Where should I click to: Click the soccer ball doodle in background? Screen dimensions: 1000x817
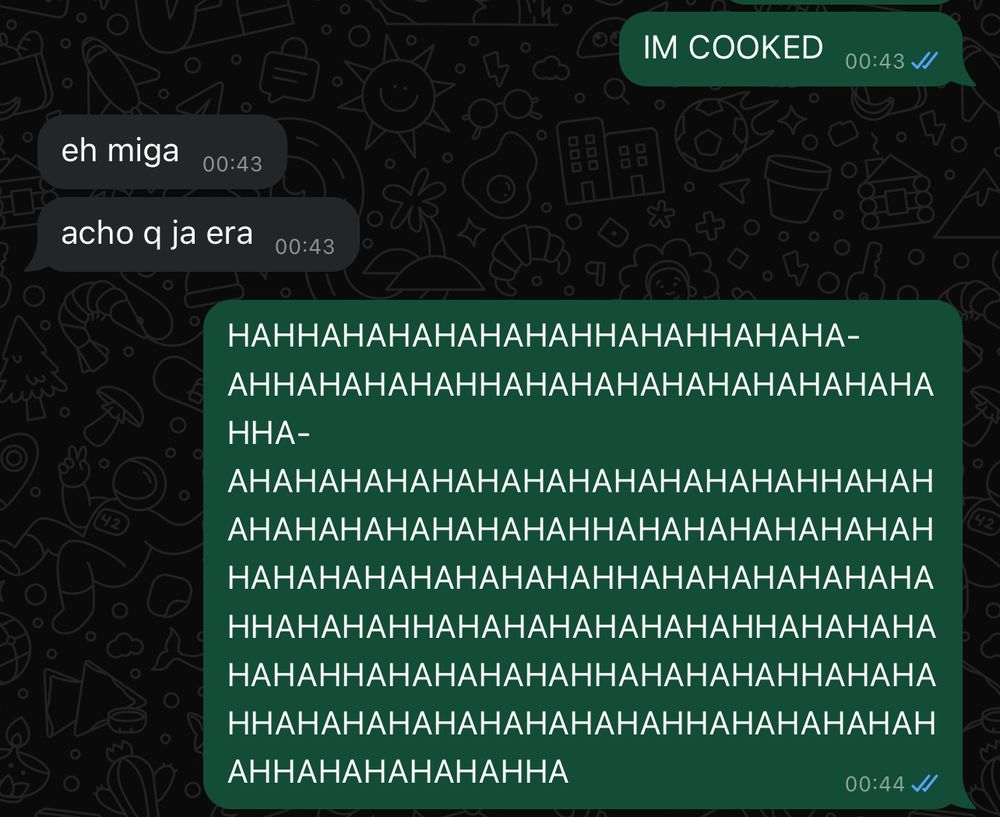tap(711, 136)
